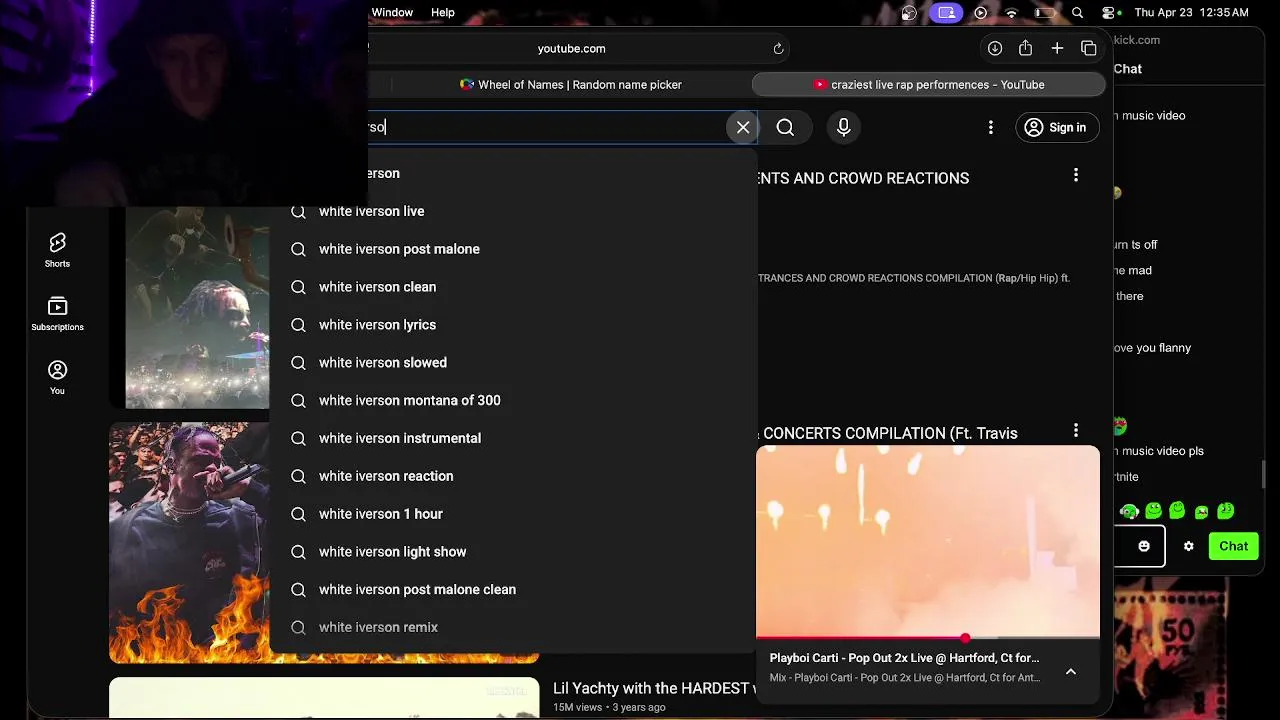
Task: Click search icon beside 'white iverson reaction'
Action: (298, 476)
